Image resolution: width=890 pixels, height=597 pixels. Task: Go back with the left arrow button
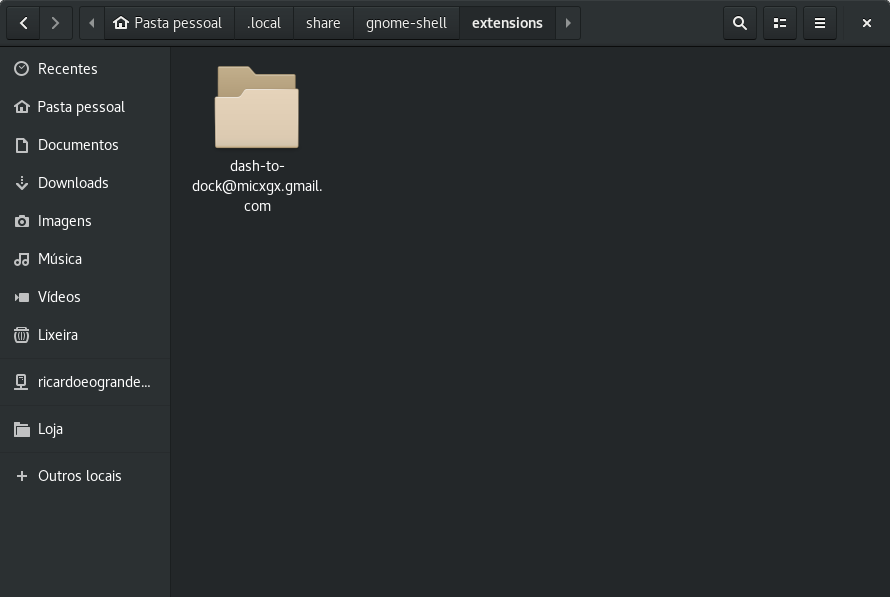23,23
